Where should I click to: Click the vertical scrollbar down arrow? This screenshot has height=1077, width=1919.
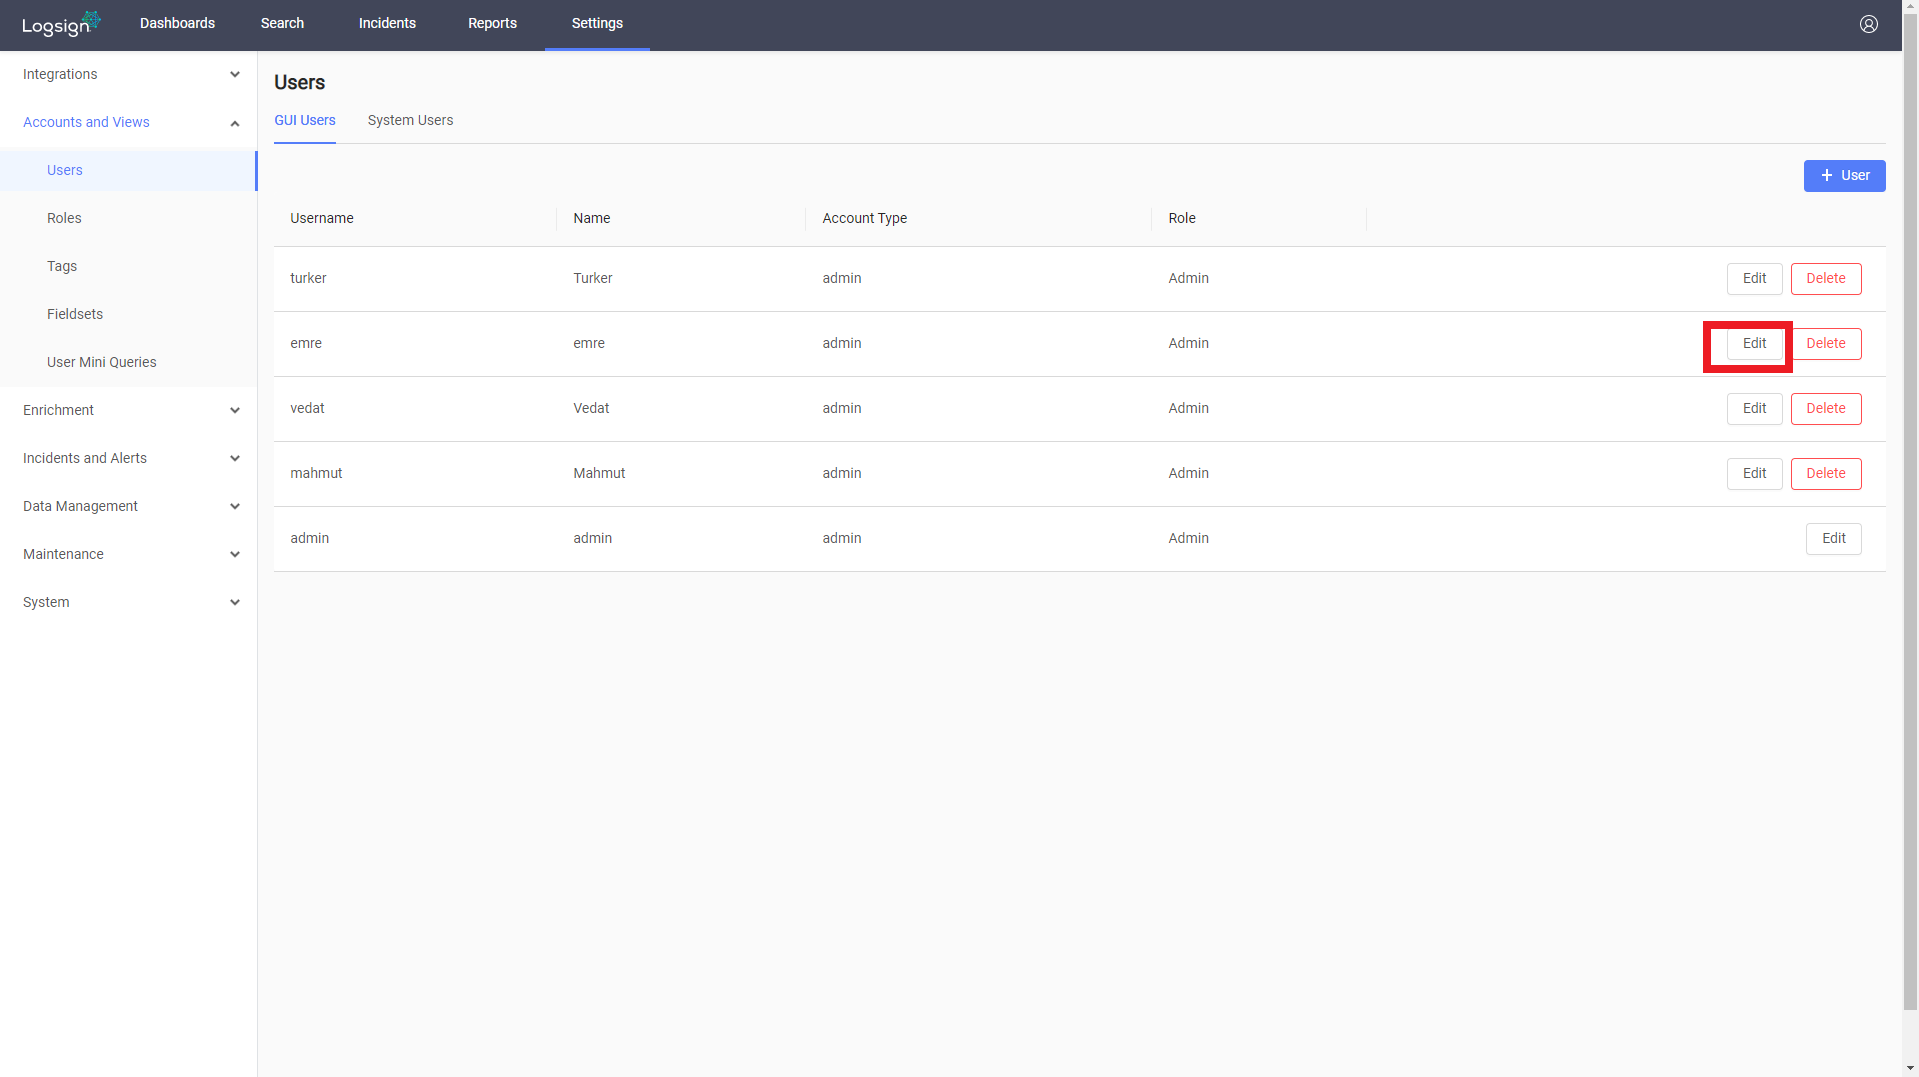(1911, 1069)
